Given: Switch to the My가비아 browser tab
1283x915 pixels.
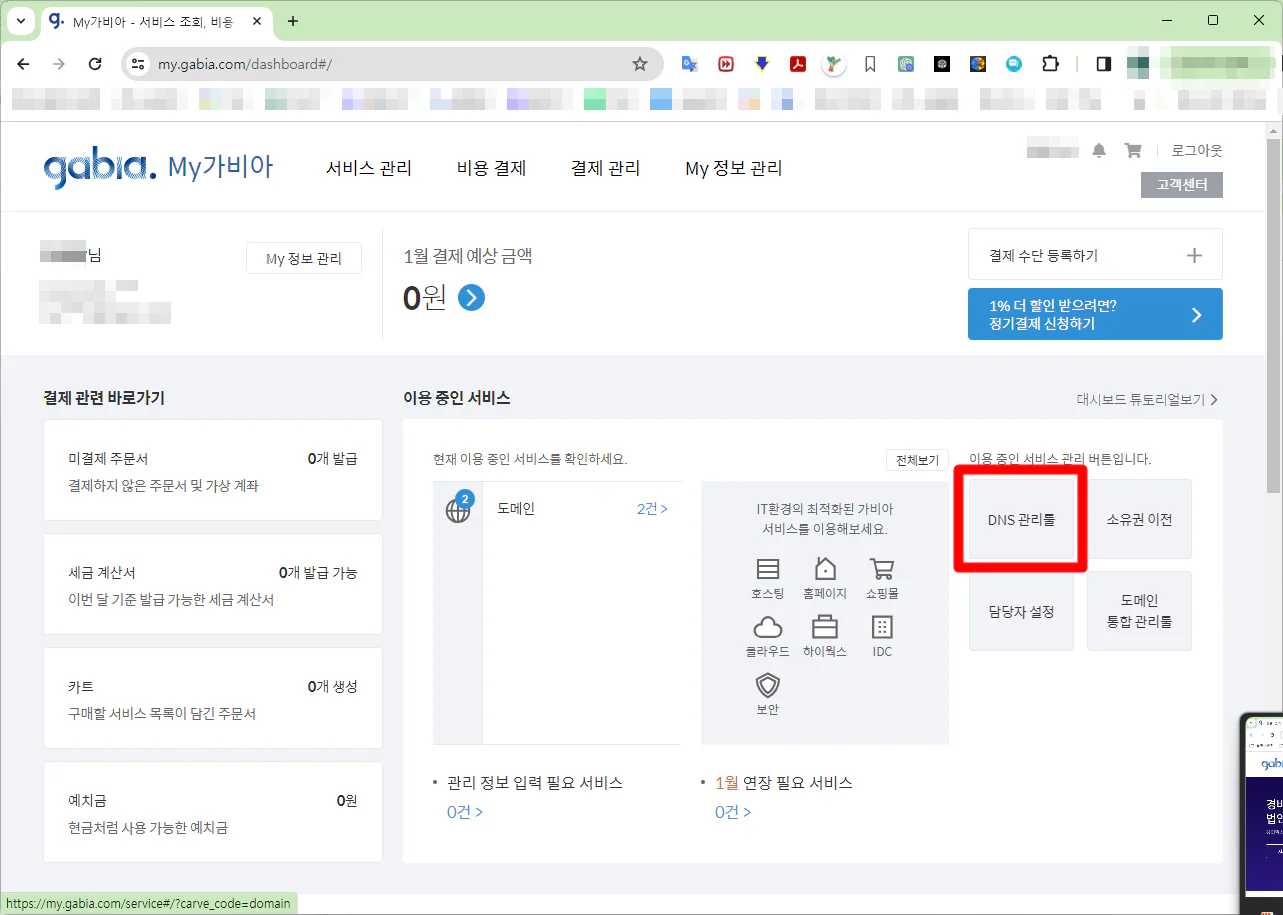Looking at the screenshot, I should [158, 21].
